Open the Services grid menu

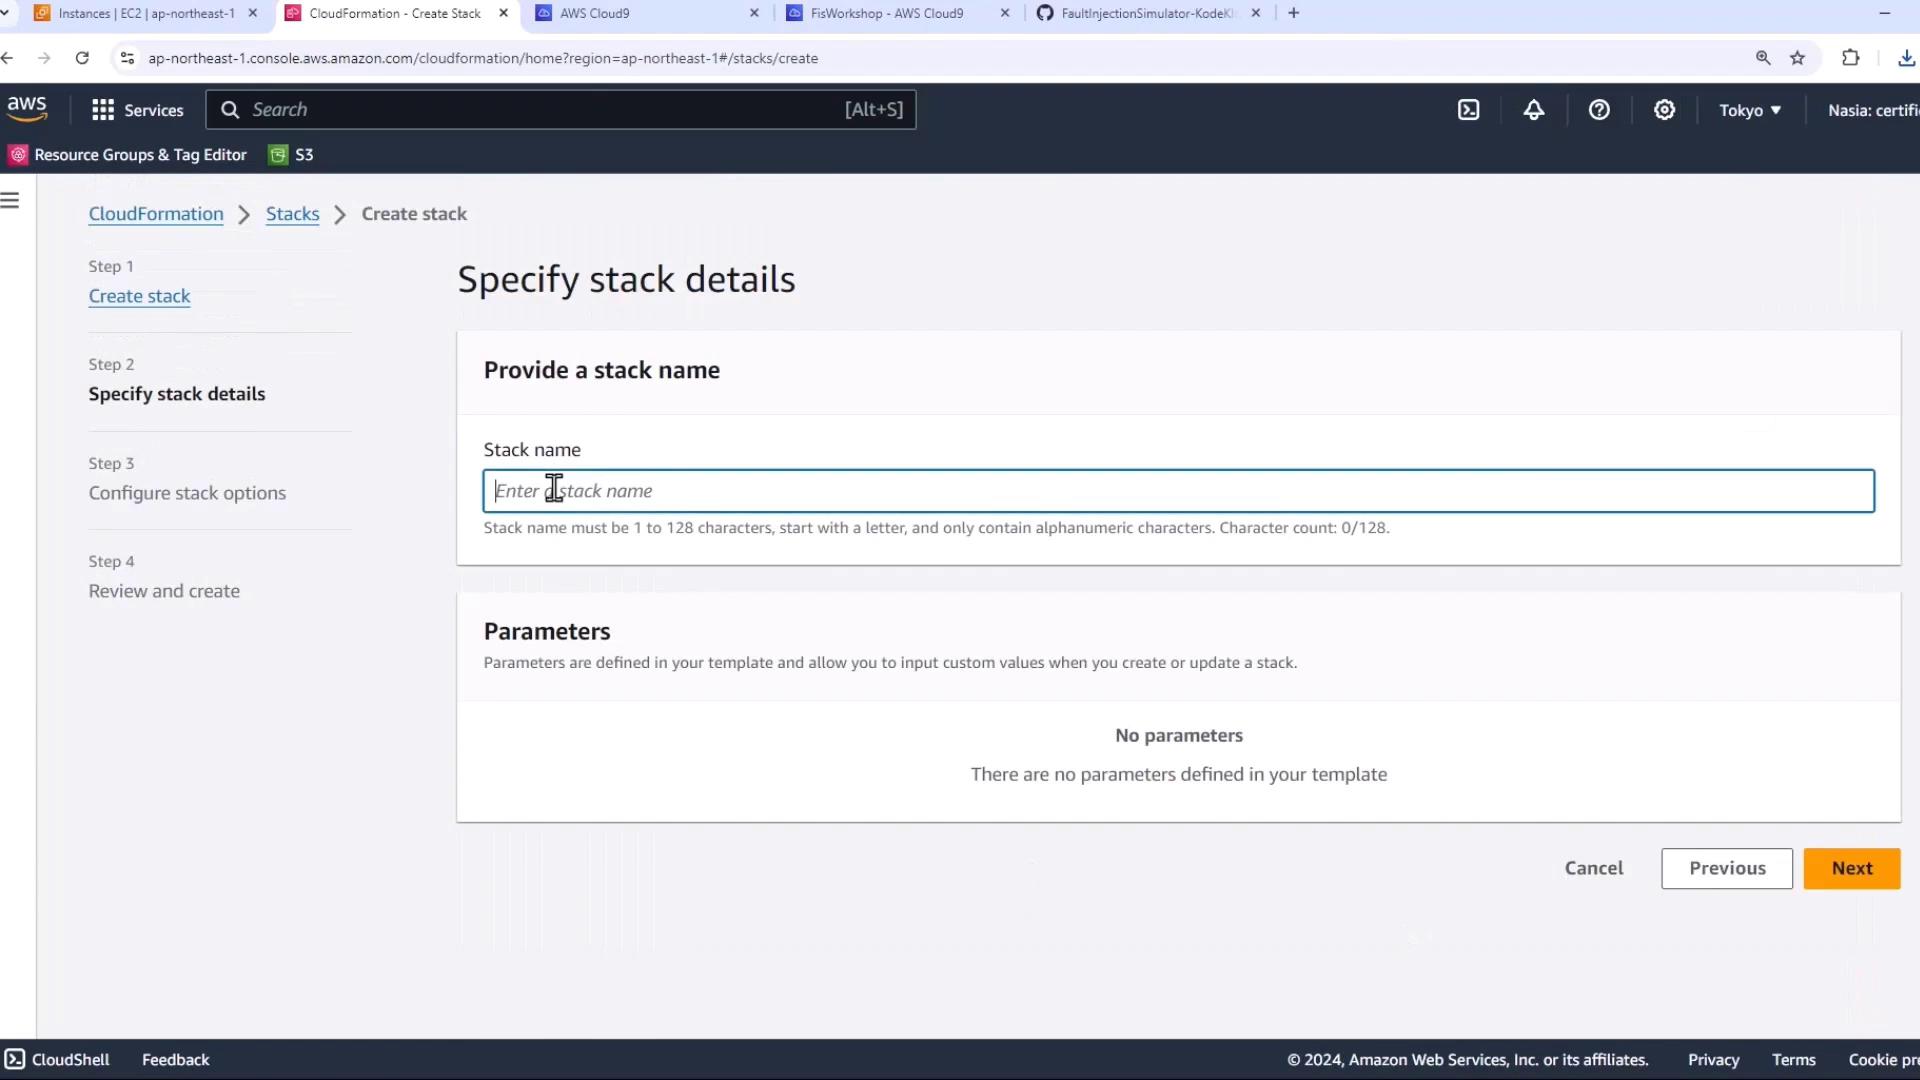click(x=138, y=110)
